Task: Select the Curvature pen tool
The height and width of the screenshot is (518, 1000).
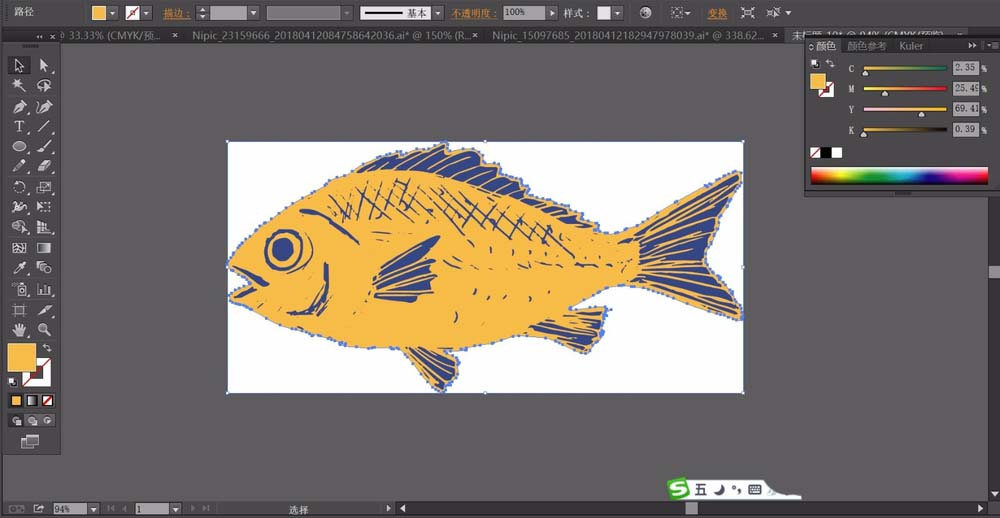Action: (44, 106)
